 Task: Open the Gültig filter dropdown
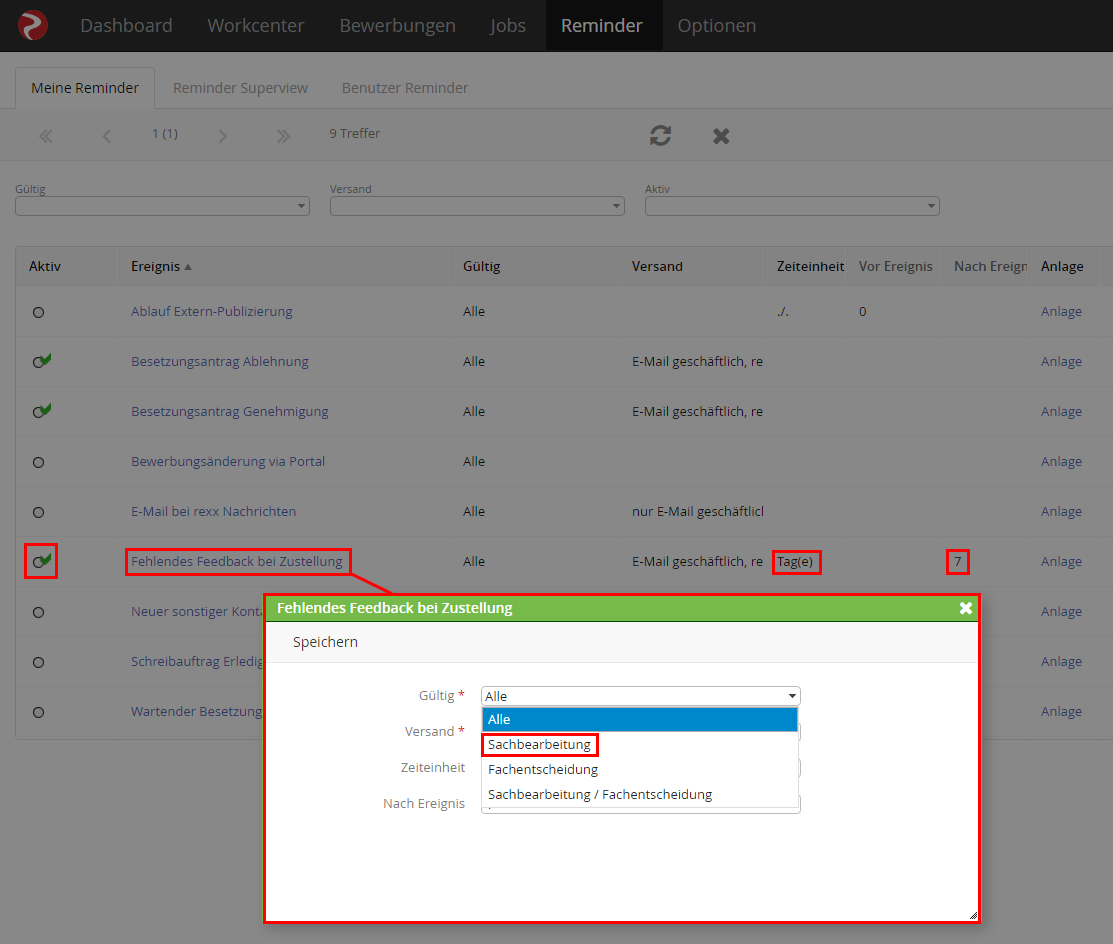tap(163, 206)
